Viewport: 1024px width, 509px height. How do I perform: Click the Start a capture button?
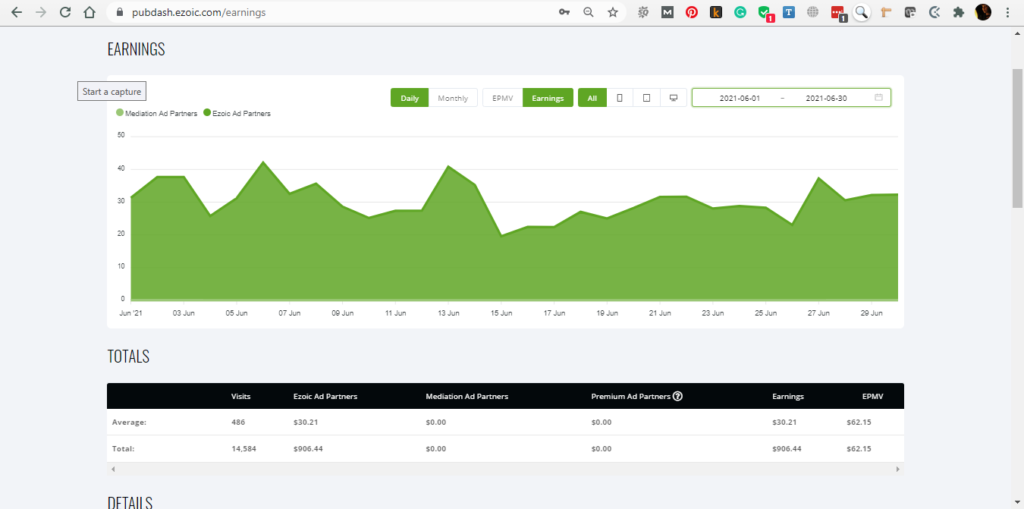click(x=112, y=91)
